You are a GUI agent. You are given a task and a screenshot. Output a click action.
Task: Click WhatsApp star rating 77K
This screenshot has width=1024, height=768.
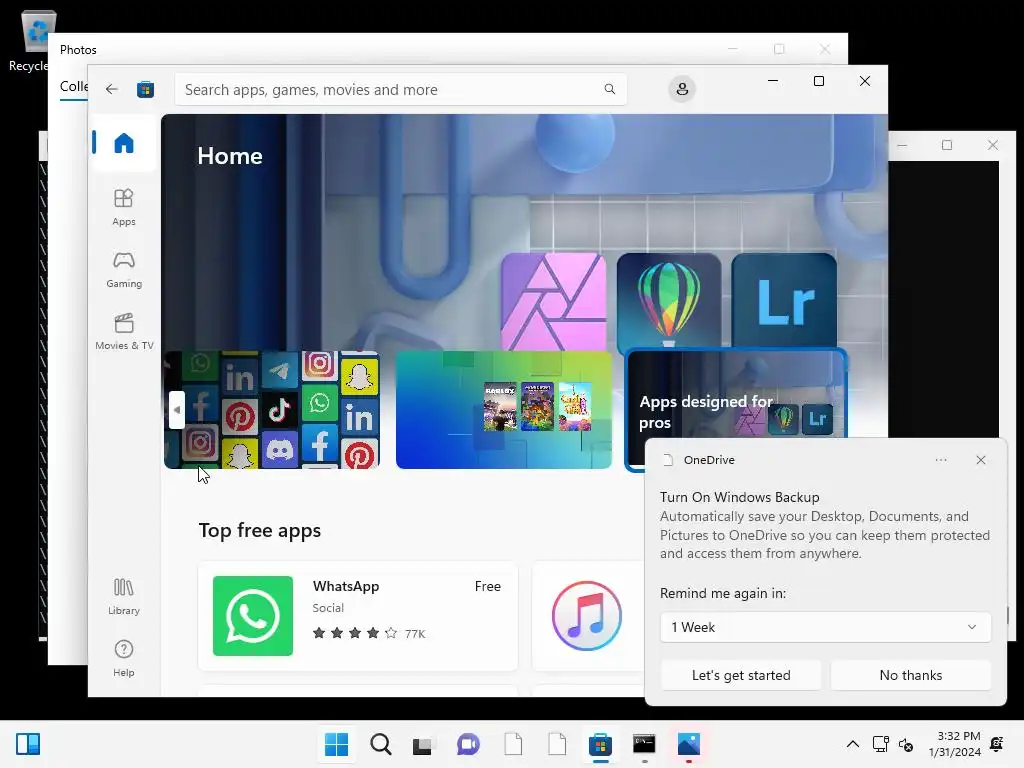pyautogui.click(x=369, y=633)
